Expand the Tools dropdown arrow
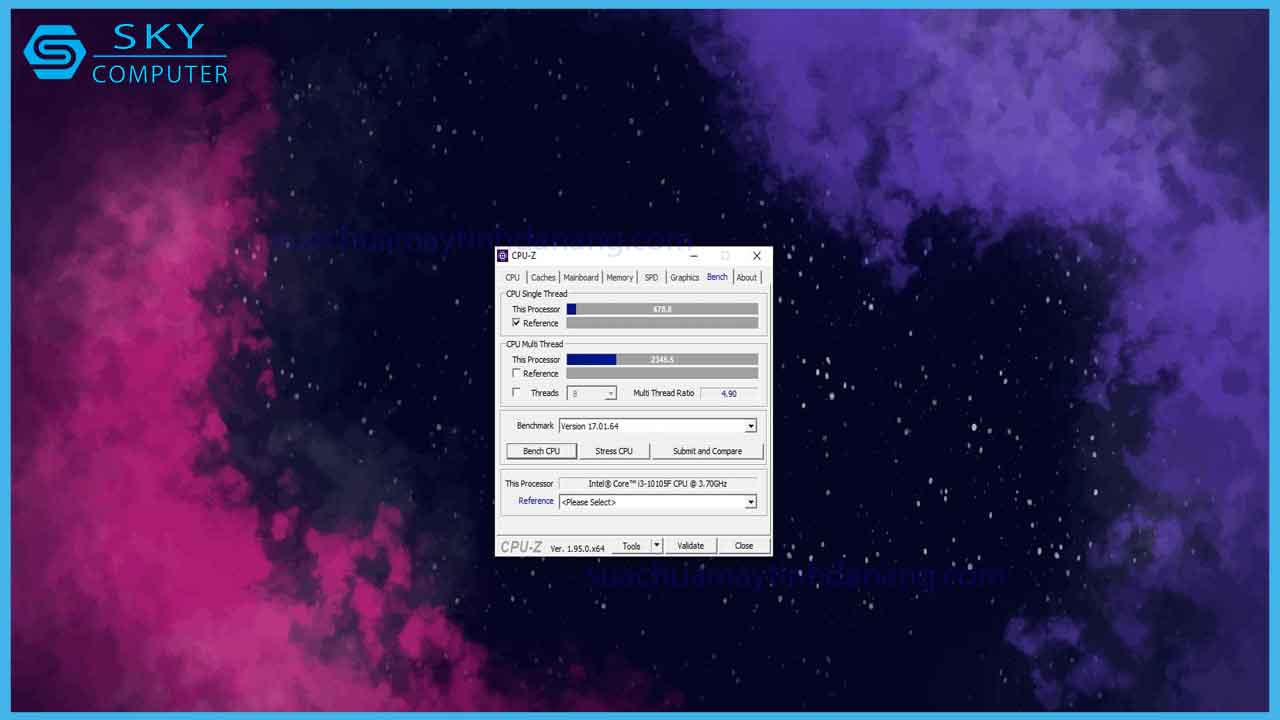Screen dimensions: 1280x720 (657, 546)
